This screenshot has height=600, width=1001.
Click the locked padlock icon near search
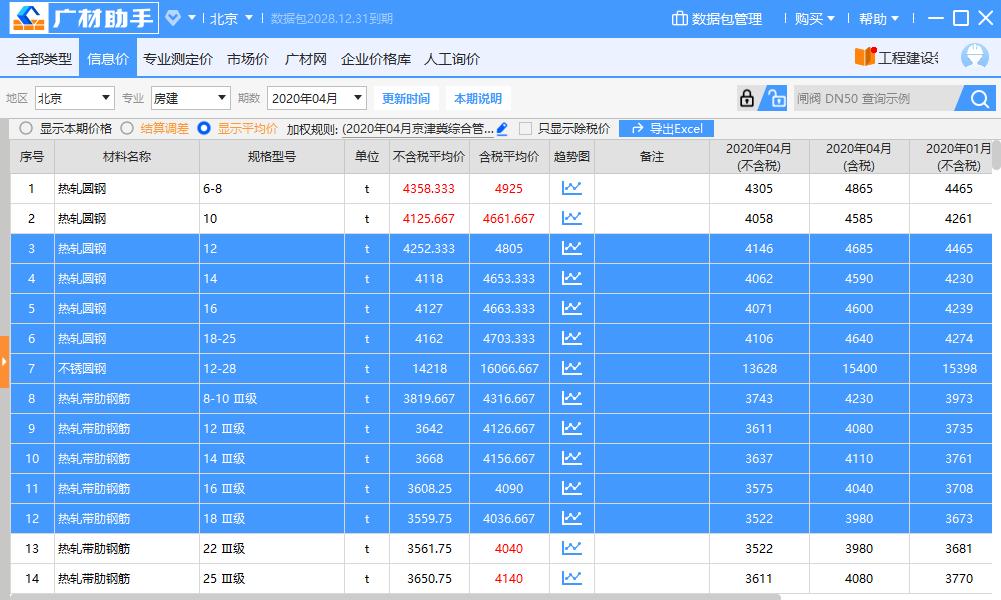pos(745,98)
